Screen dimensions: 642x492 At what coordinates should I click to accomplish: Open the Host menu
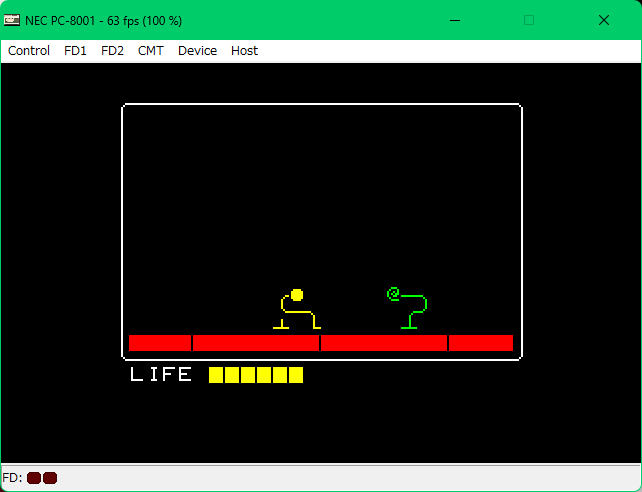[x=244, y=51]
